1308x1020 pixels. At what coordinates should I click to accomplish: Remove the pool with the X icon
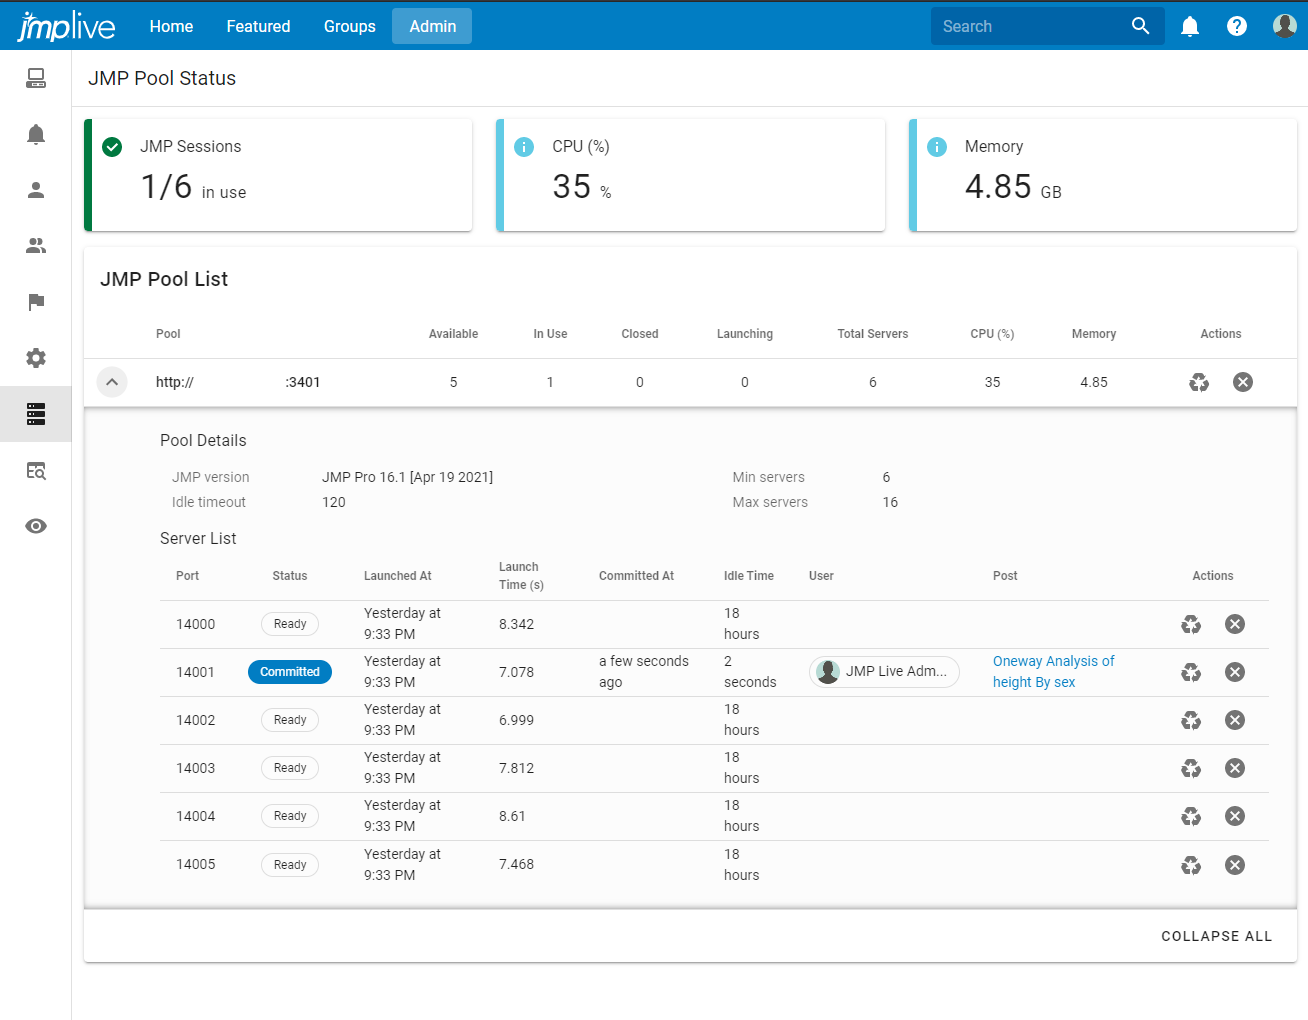point(1243,382)
